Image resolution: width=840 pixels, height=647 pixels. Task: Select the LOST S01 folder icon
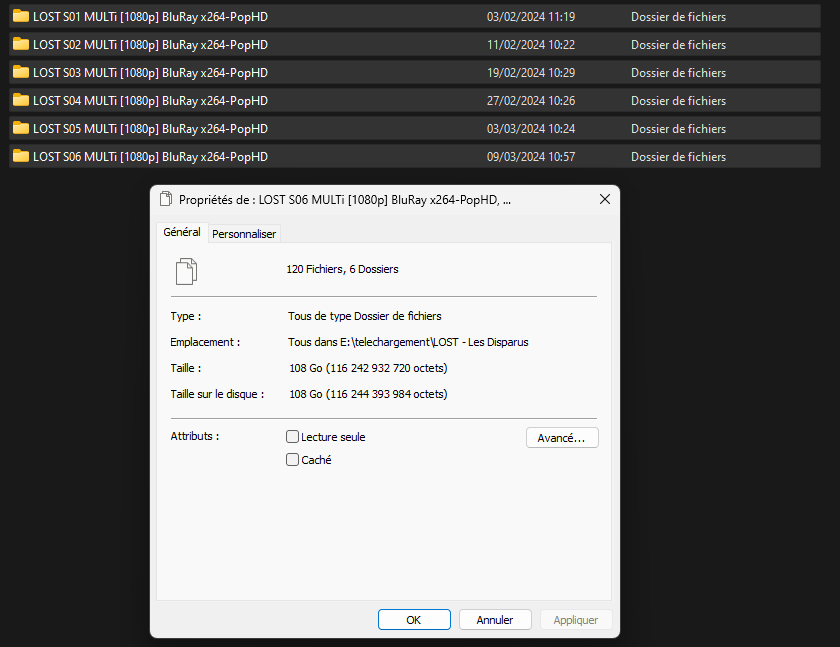point(21,16)
